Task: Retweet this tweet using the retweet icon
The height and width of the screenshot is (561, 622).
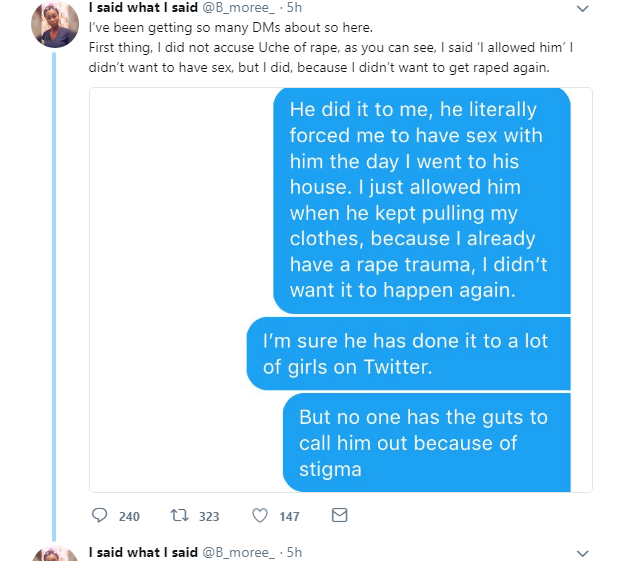Action: [x=180, y=516]
